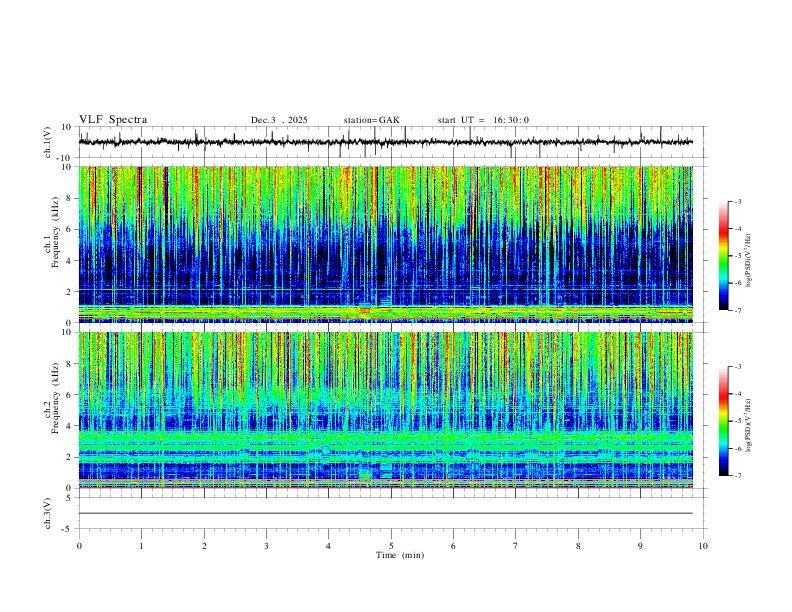This screenshot has width=792, height=612.
Task: Click the ch.1 voltage waveform trace
Action: click(386, 142)
